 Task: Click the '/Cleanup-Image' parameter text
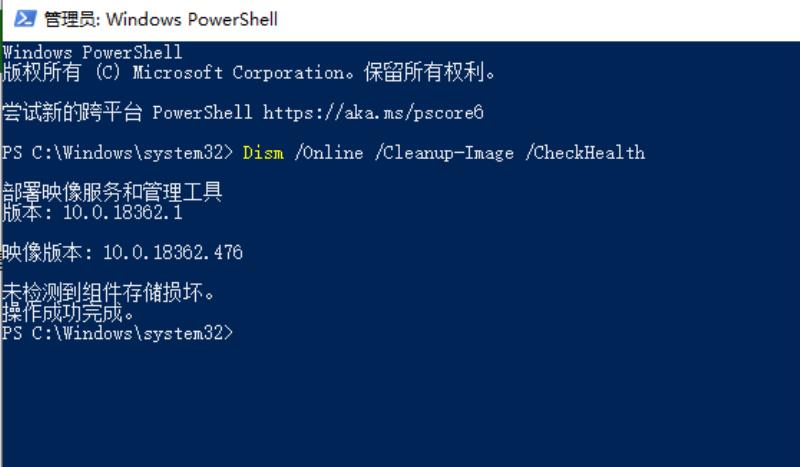(444, 153)
